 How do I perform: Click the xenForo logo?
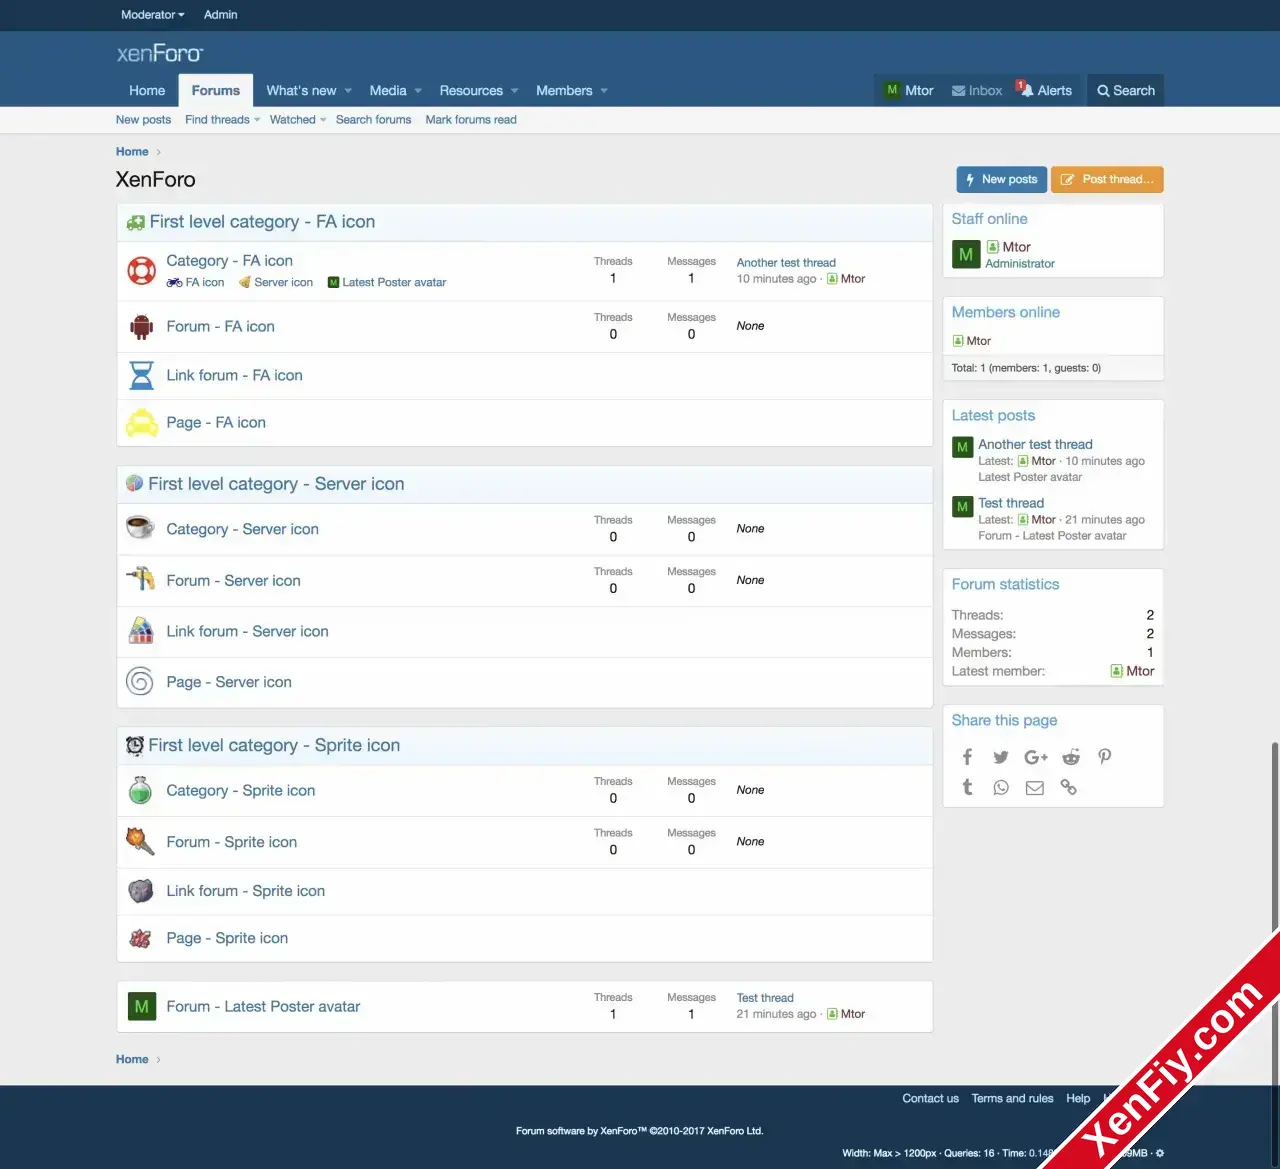coord(160,53)
